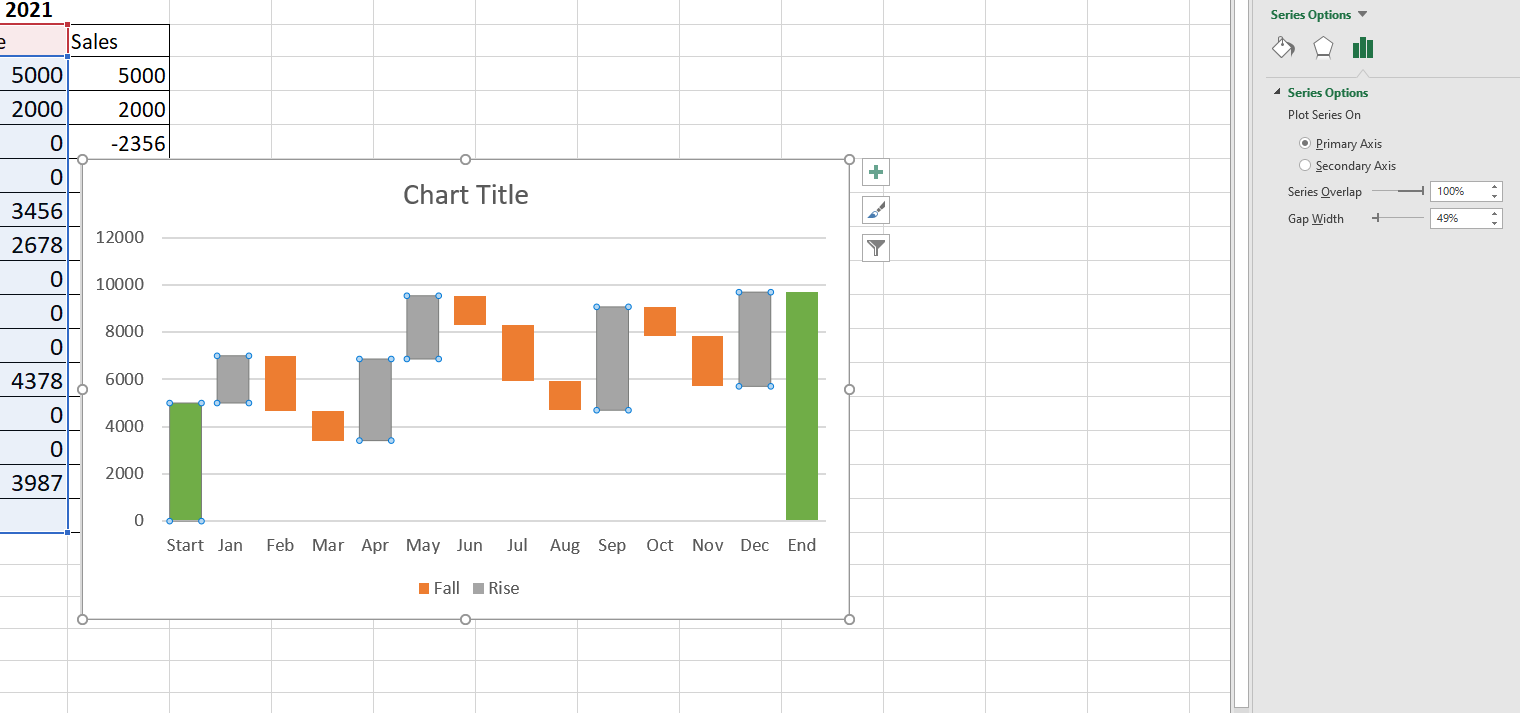Increase Series Overlap with up stepper

point(1494,187)
